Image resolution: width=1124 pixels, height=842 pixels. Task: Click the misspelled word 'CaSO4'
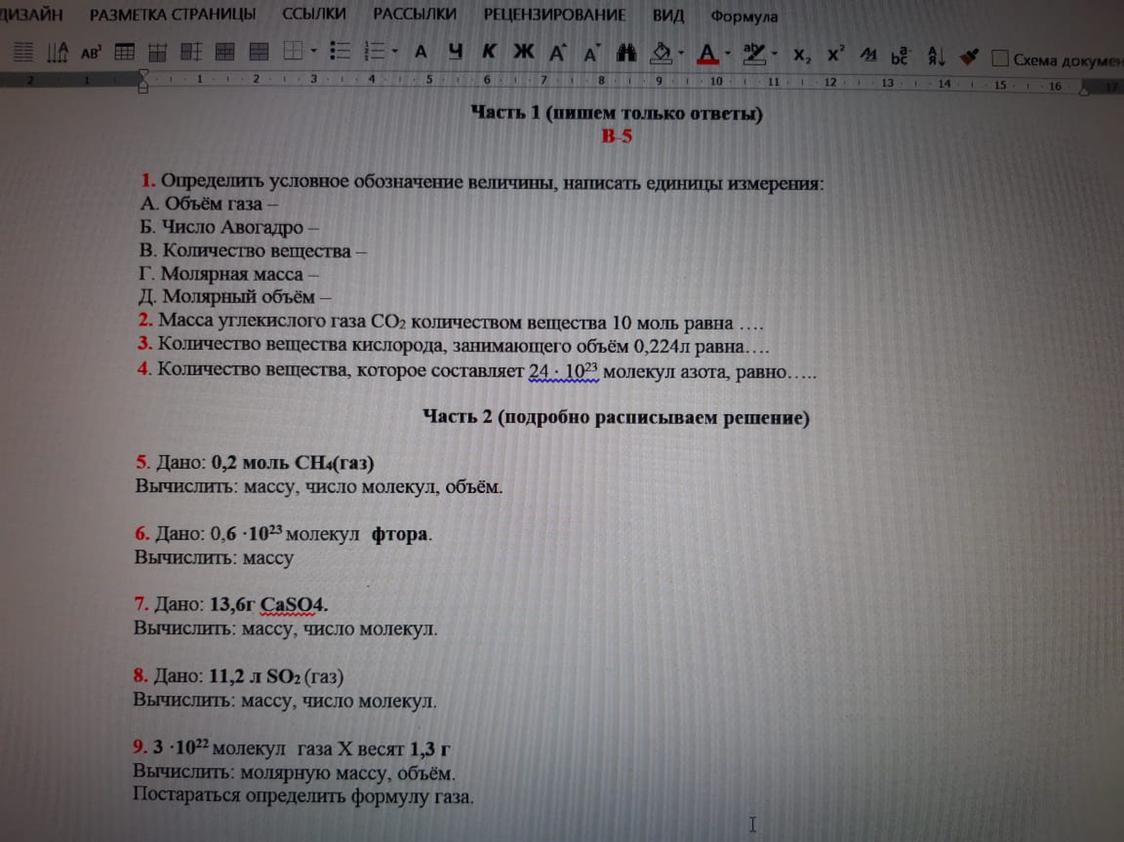(x=290, y=605)
